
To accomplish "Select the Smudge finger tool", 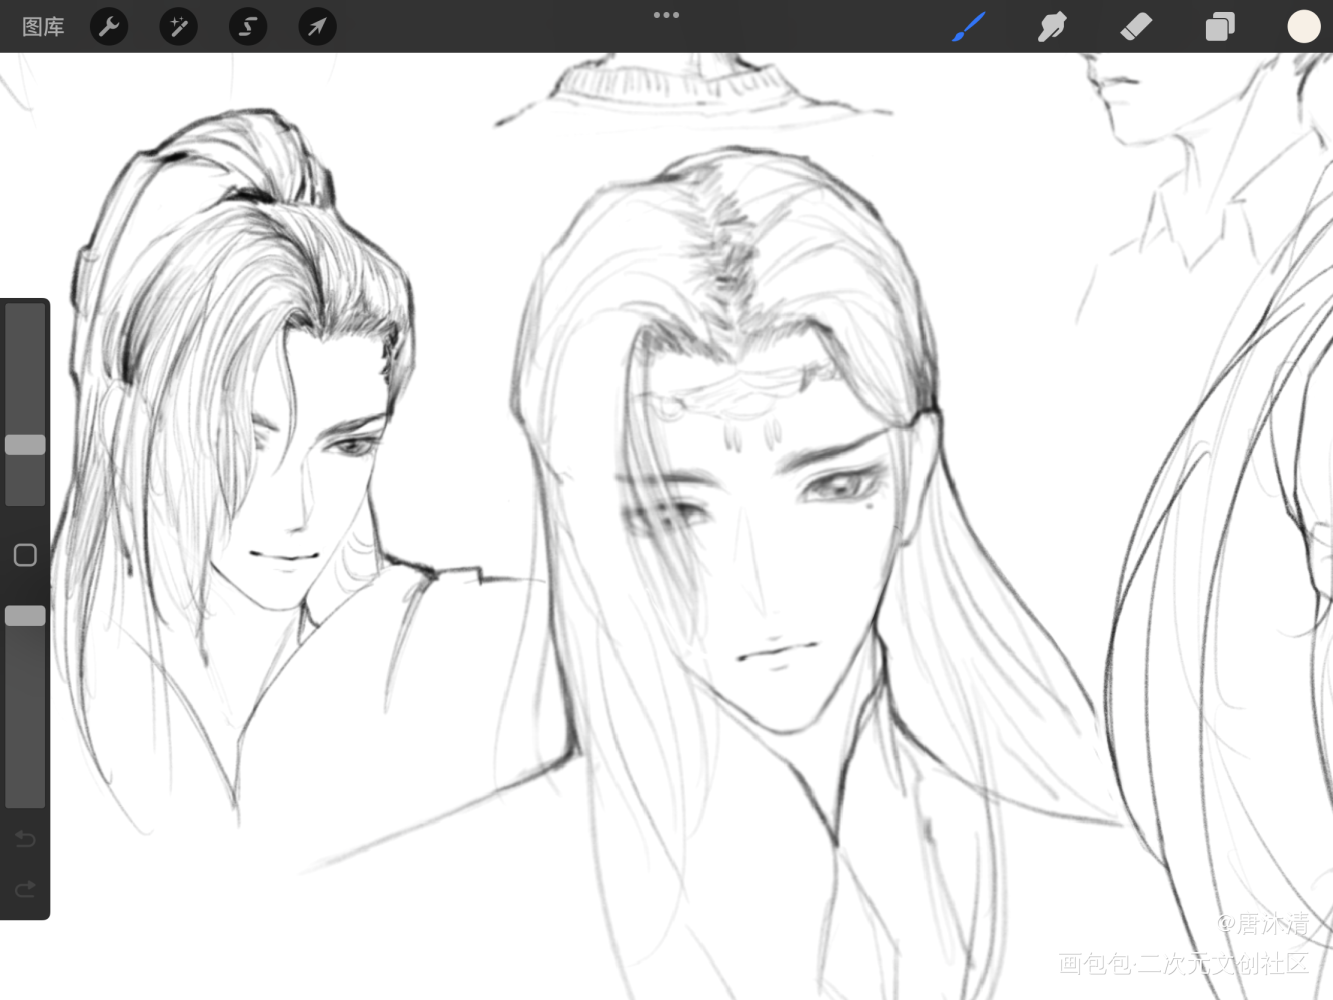I will coord(1052,27).
